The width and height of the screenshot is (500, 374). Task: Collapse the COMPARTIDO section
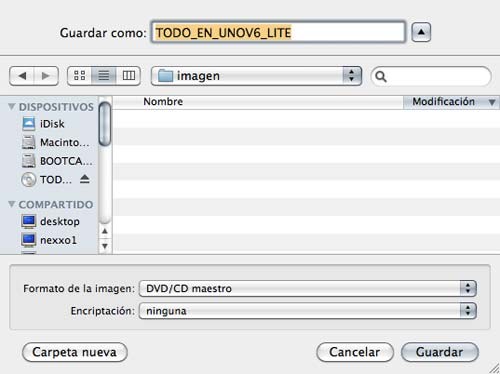coord(12,204)
